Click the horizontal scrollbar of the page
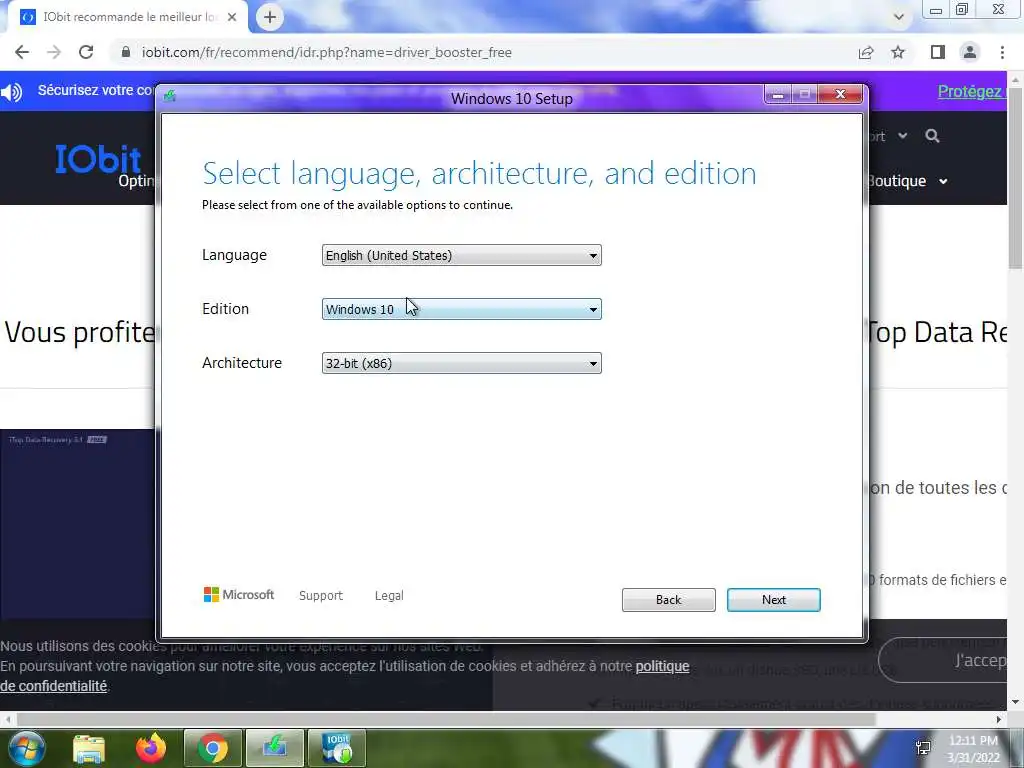This screenshot has width=1024, height=768. point(444,719)
